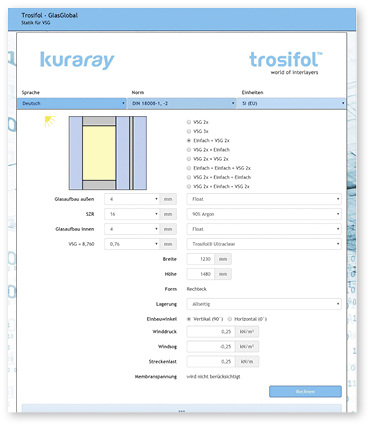Select Einfach + Einfach + VSG 2x option
Screen dimensions: 371x427
pos(189,168)
